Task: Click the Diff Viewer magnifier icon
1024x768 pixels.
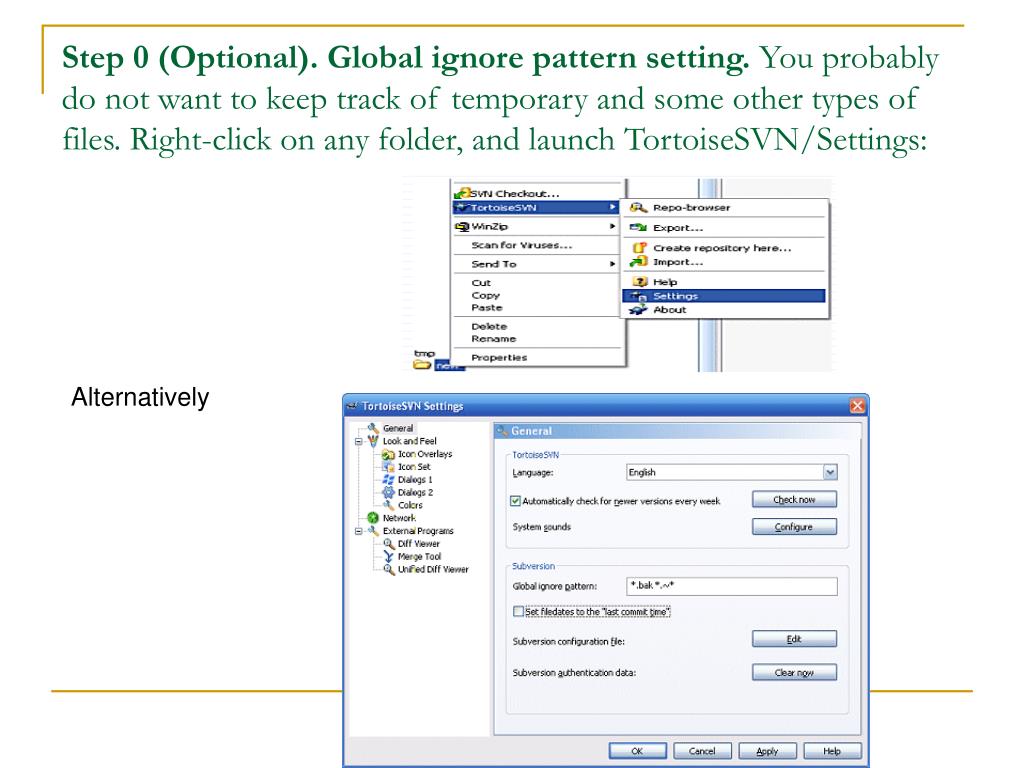Action: click(389, 543)
